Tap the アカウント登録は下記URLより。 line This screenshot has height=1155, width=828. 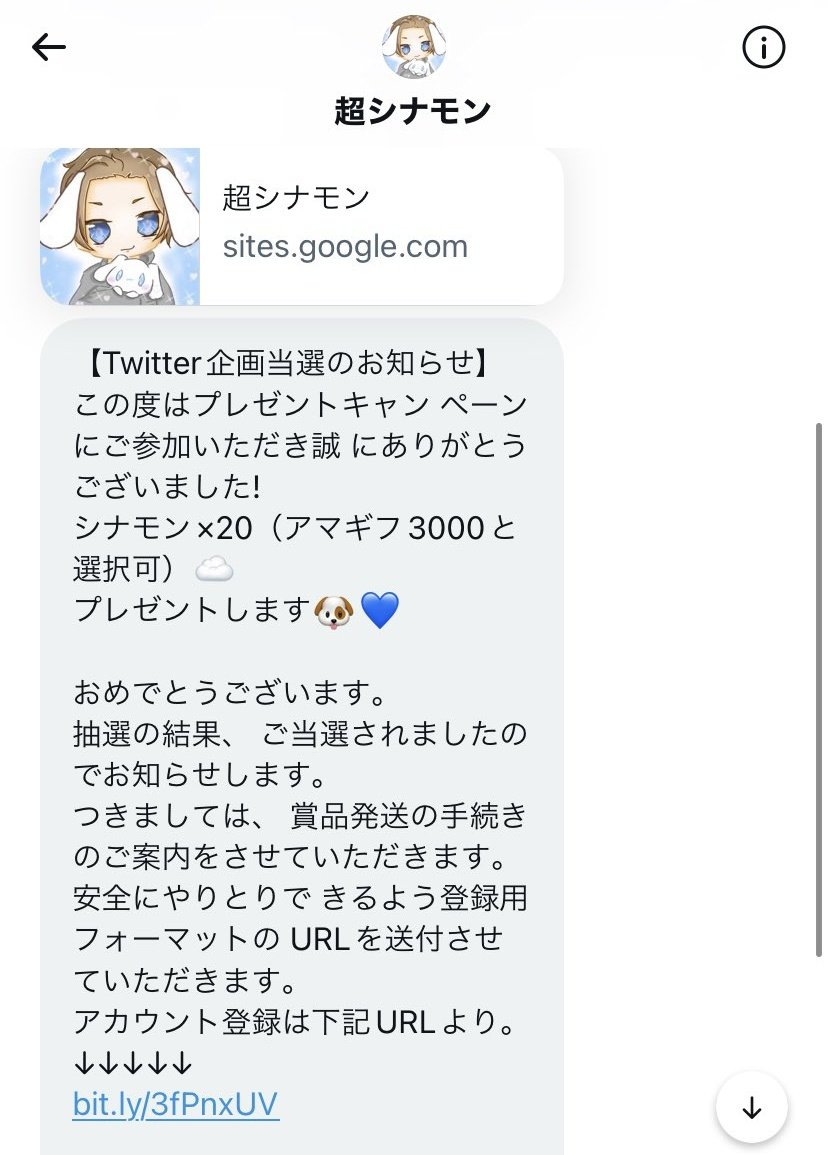pos(295,1022)
